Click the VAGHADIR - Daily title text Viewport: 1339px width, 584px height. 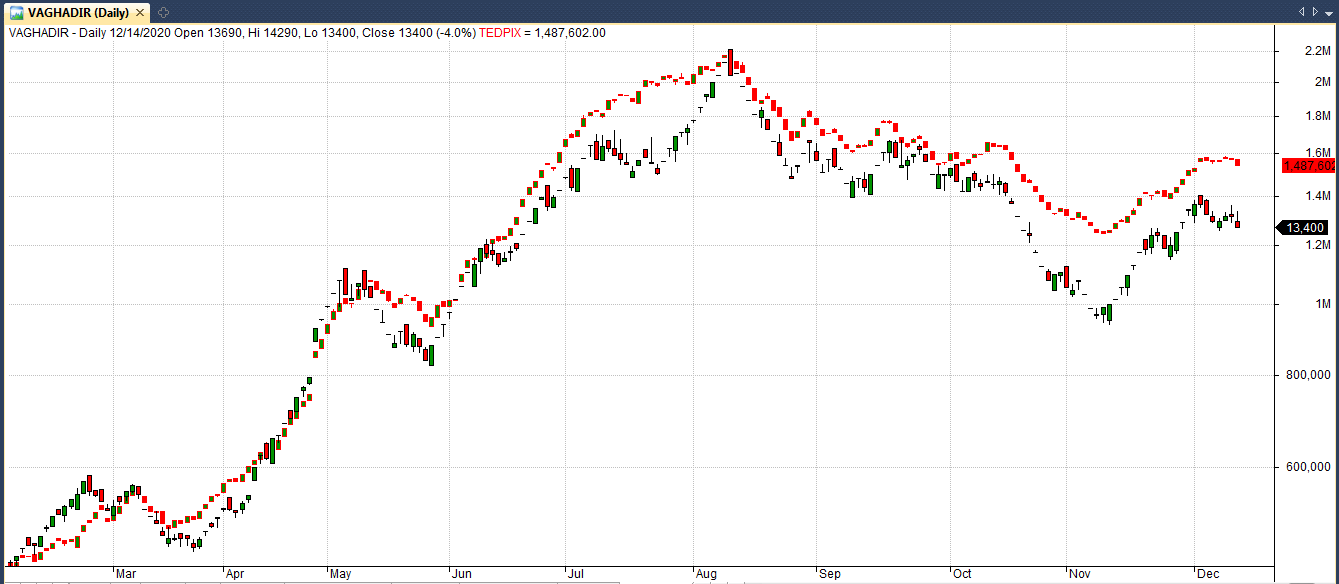click(x=58, y=33)
